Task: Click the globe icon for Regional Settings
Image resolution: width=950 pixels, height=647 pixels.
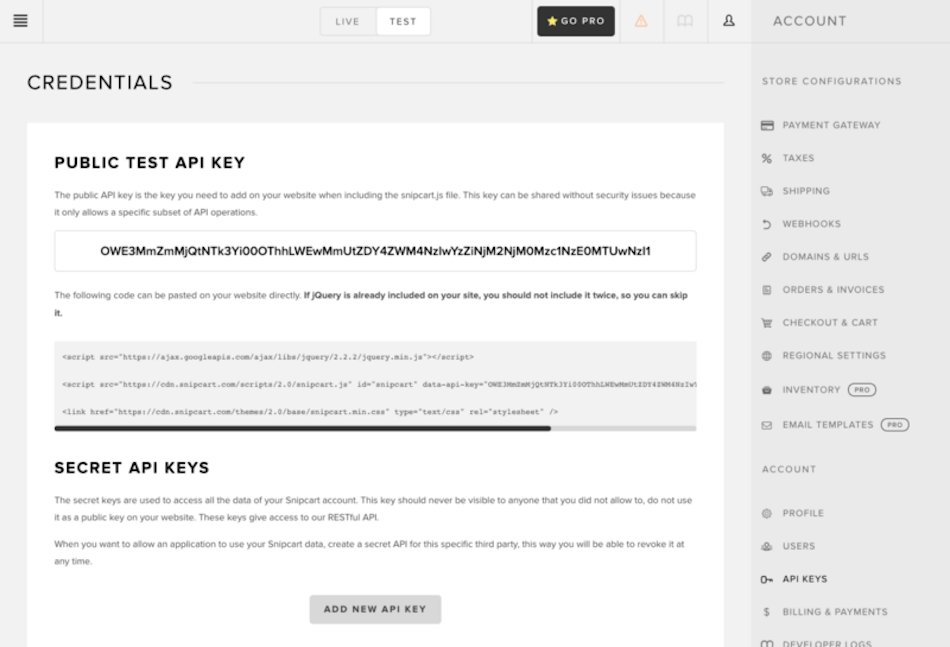Action: (x=766, y=355)
